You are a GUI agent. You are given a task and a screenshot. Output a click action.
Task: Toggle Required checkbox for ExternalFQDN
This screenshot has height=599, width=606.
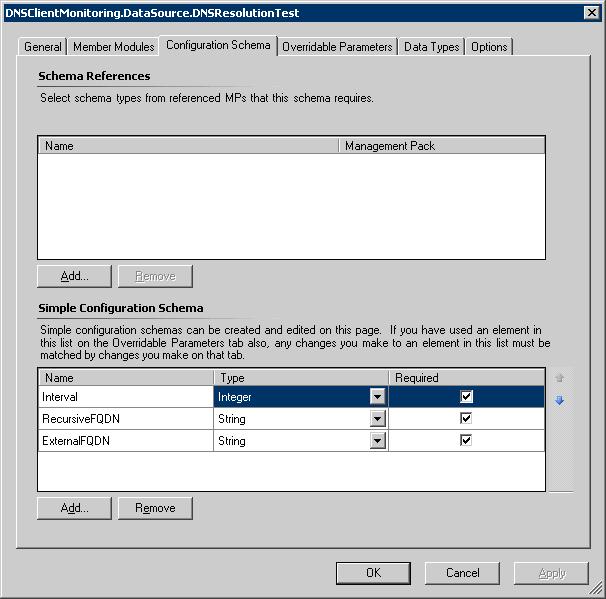click(466, 441)
